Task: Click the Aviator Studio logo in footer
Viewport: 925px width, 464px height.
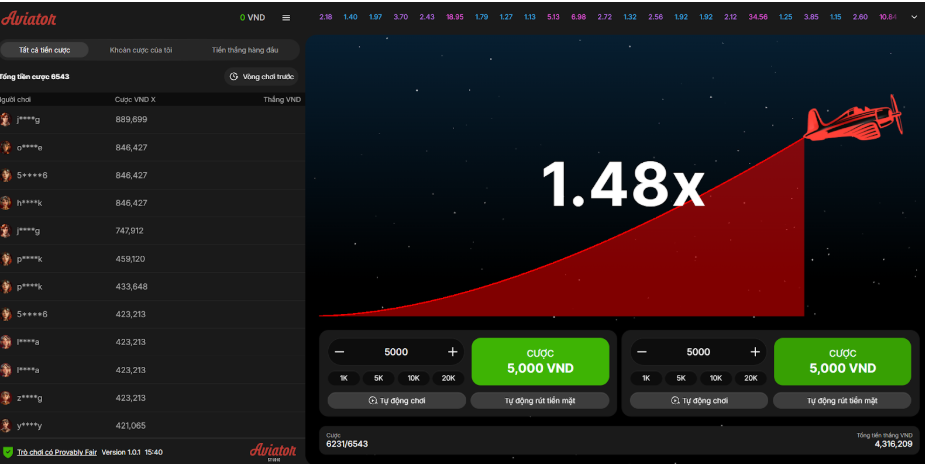Action: (x=273, y=452)
